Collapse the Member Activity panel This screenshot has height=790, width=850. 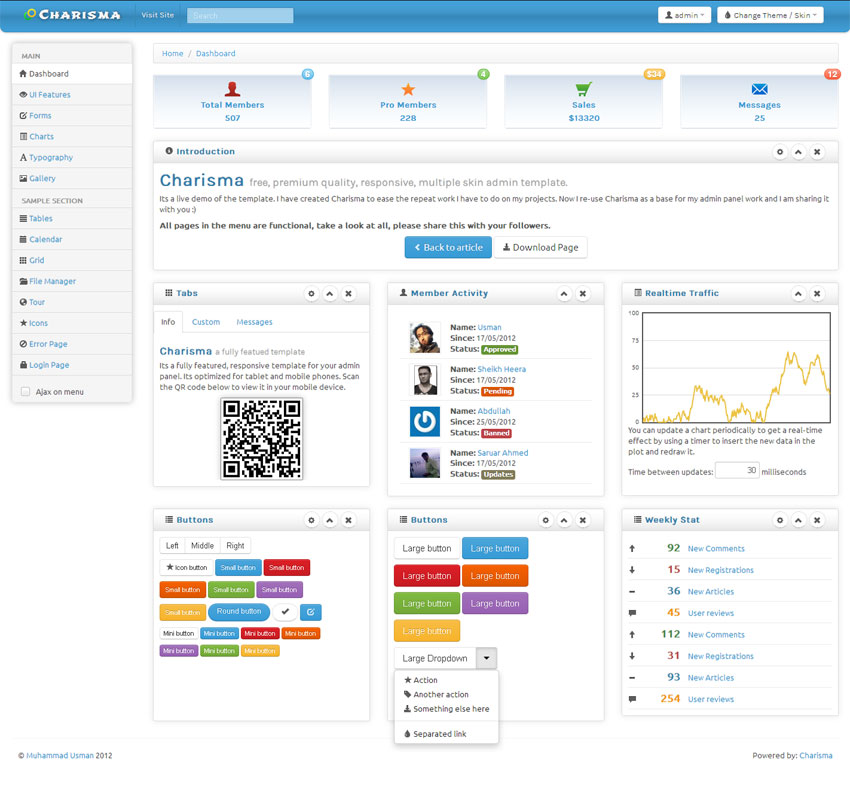point(564,294)
